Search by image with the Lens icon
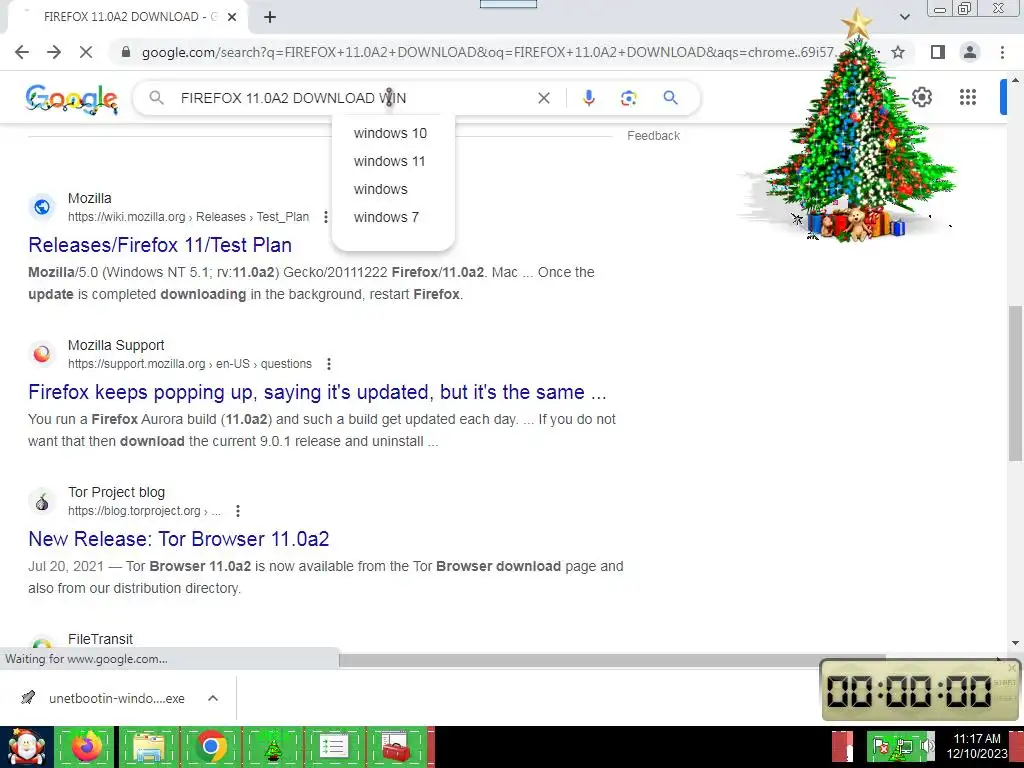This screenshot has width=1024, height=768. pyautogui.click(x=628, y=98)
